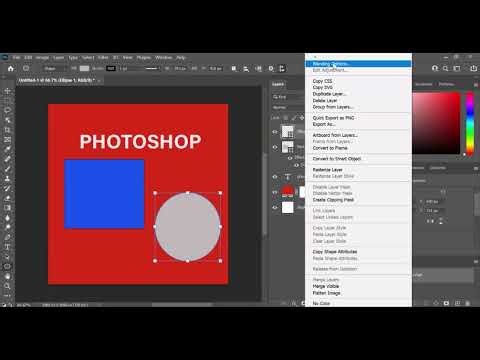
Task: Select the Horizontal Type tool
Action: (7, 247)
